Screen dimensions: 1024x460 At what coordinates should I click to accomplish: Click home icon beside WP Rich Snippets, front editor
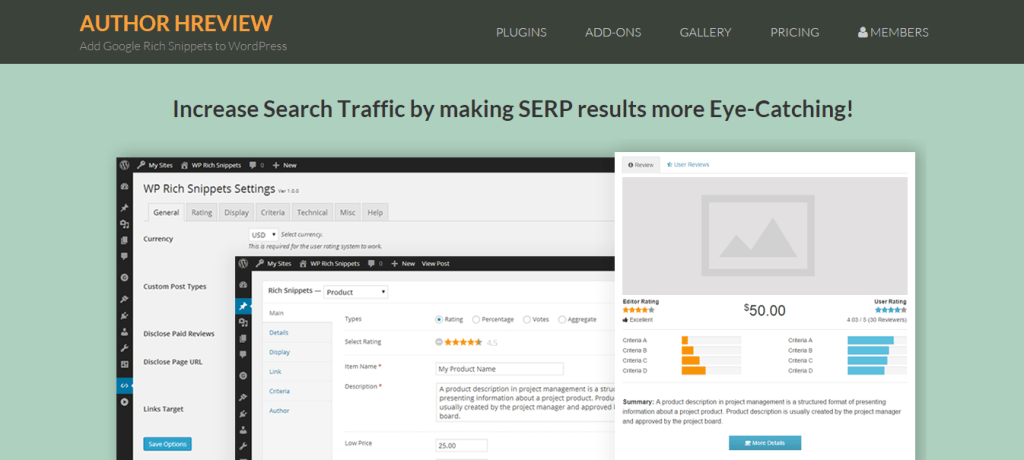pyautogui.click(x=303, y=263)
